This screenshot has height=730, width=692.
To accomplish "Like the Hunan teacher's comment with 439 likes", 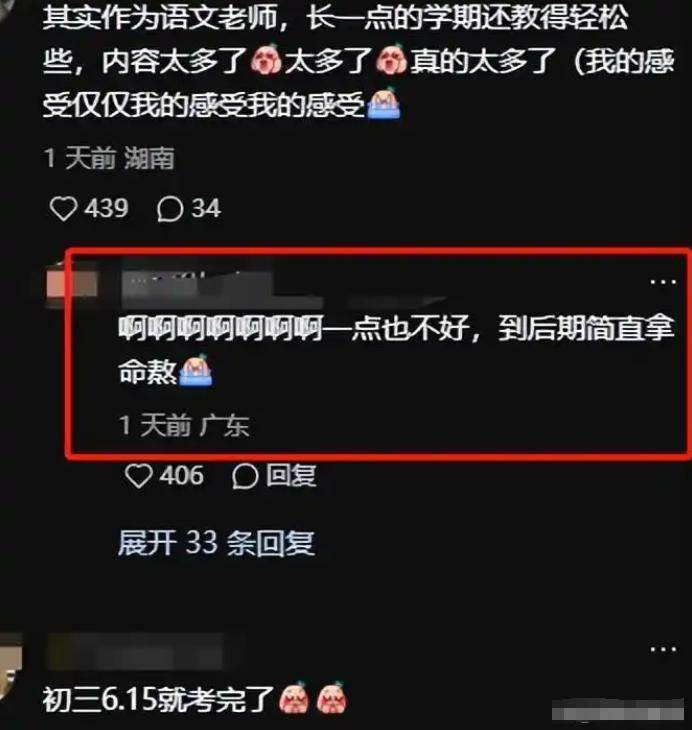I will 63,208.
